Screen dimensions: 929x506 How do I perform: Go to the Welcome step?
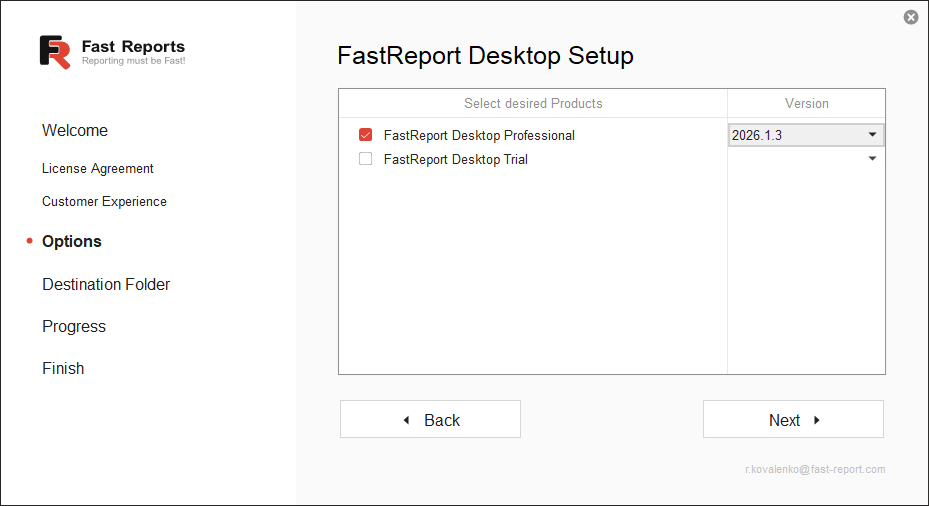(x=75, y=131)
